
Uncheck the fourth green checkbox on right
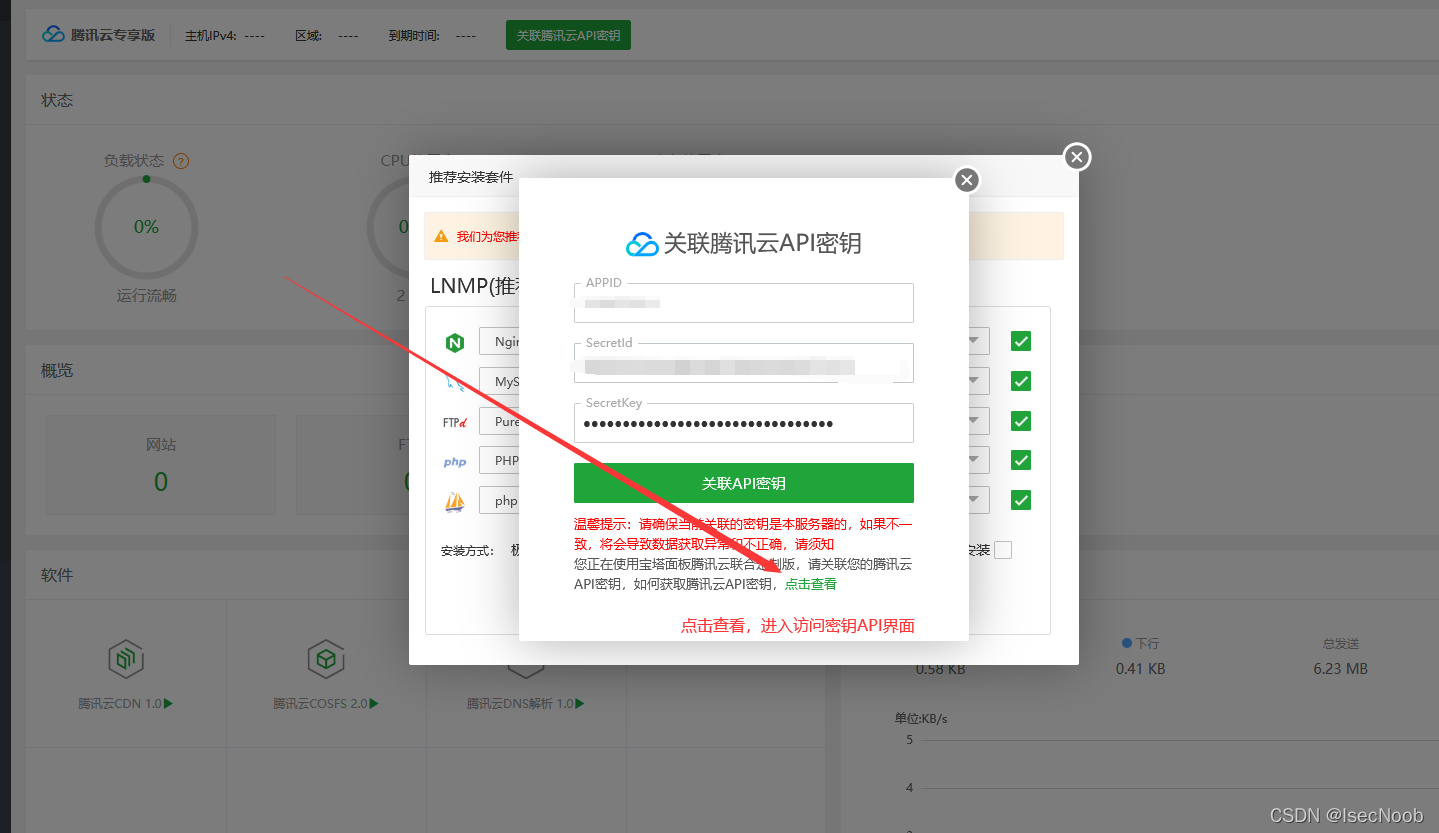(1021, 460)
